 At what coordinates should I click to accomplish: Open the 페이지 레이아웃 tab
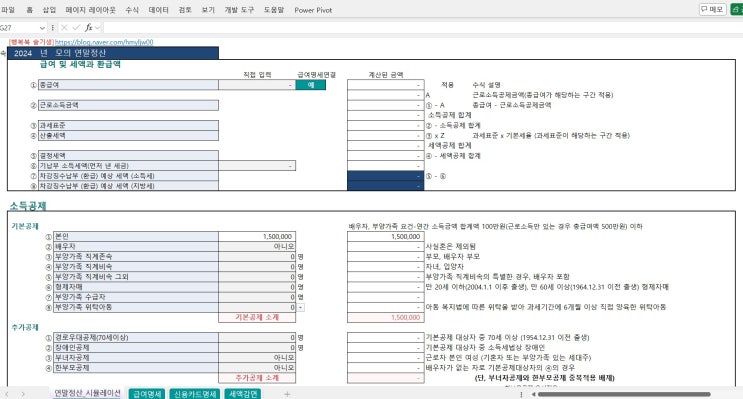point(91,9)
